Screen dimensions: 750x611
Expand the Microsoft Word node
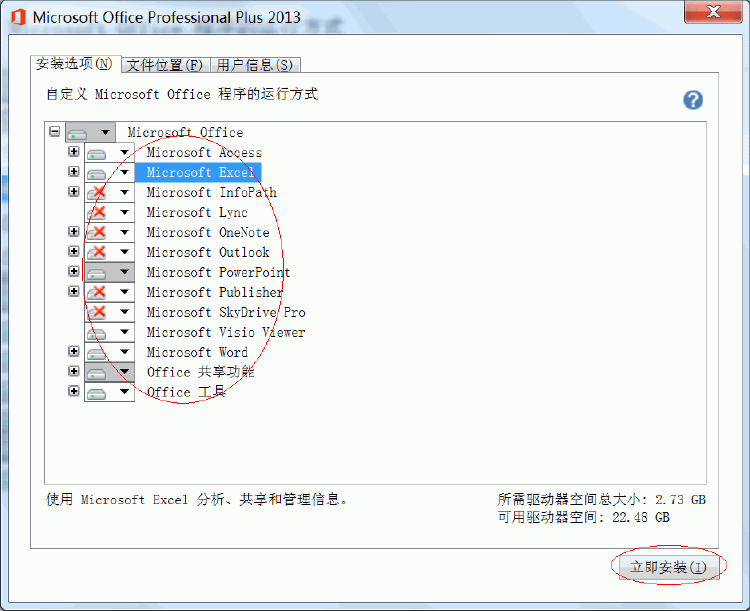tap(74, 352)
